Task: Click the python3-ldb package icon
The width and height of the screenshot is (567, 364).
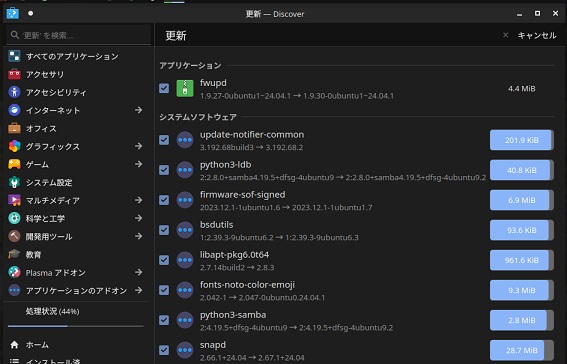Action: tap(185, 170)
